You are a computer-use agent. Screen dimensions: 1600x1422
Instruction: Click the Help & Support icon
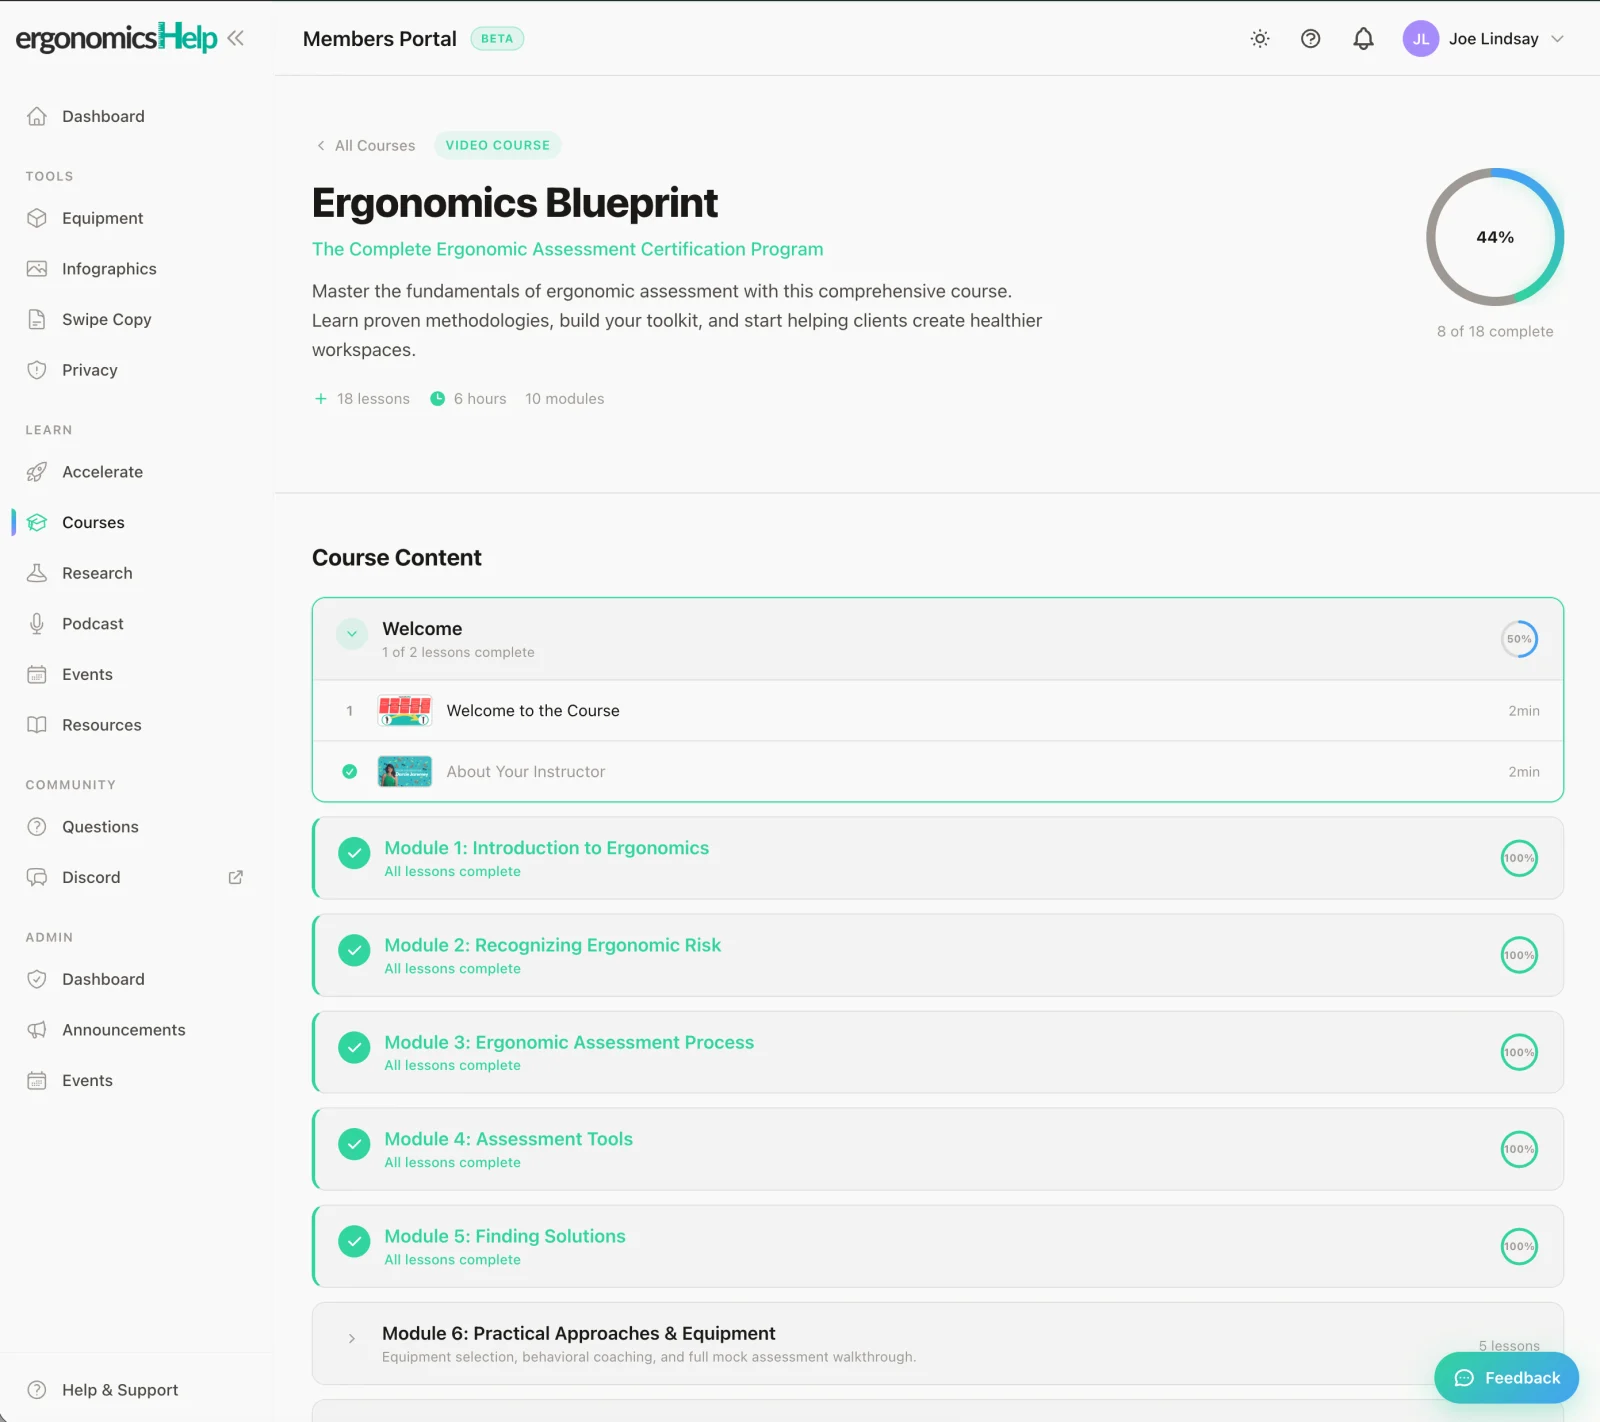click(37, 1390)
